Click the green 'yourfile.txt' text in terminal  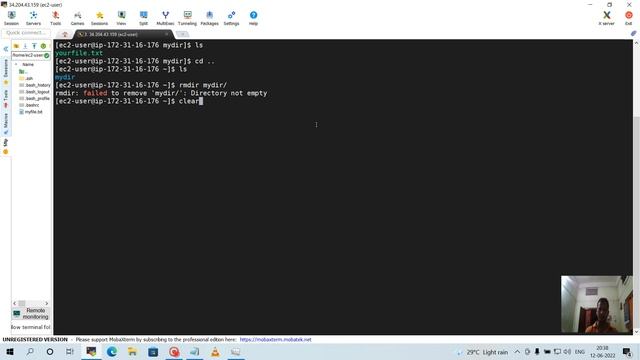(x=79, y=53)
